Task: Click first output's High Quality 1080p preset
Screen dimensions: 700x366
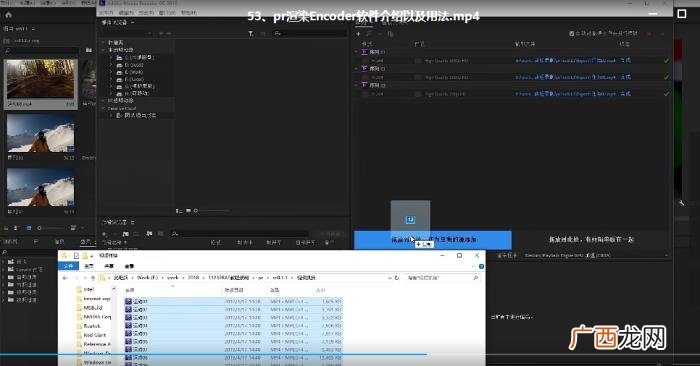Action: pos(446,61)
